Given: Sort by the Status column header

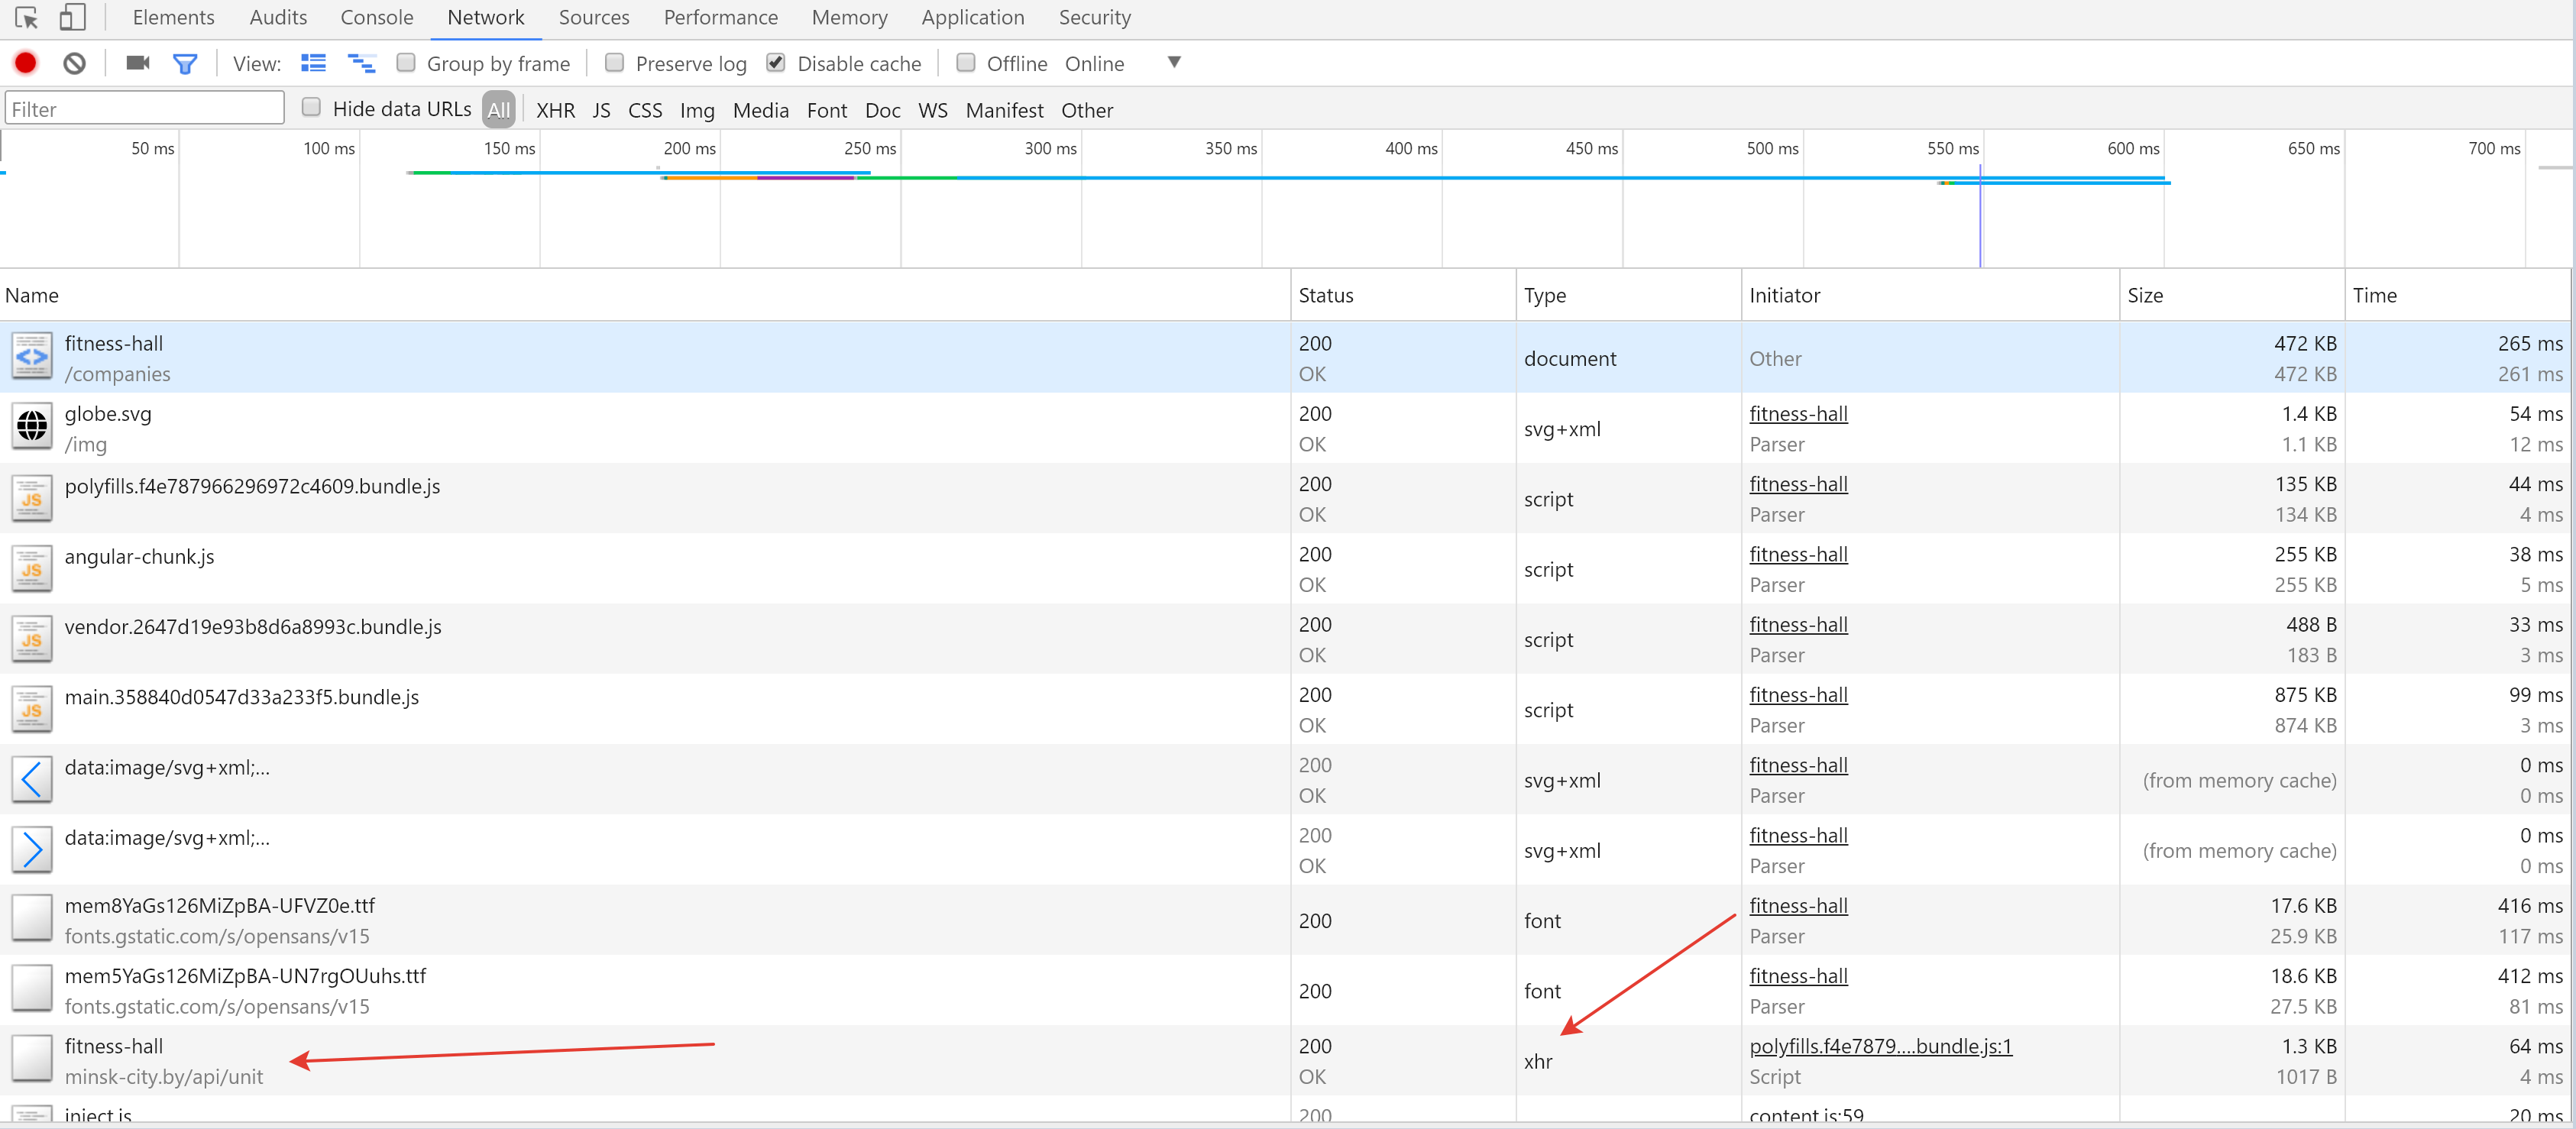Looking at the screenshot, I should point(1403,295).
